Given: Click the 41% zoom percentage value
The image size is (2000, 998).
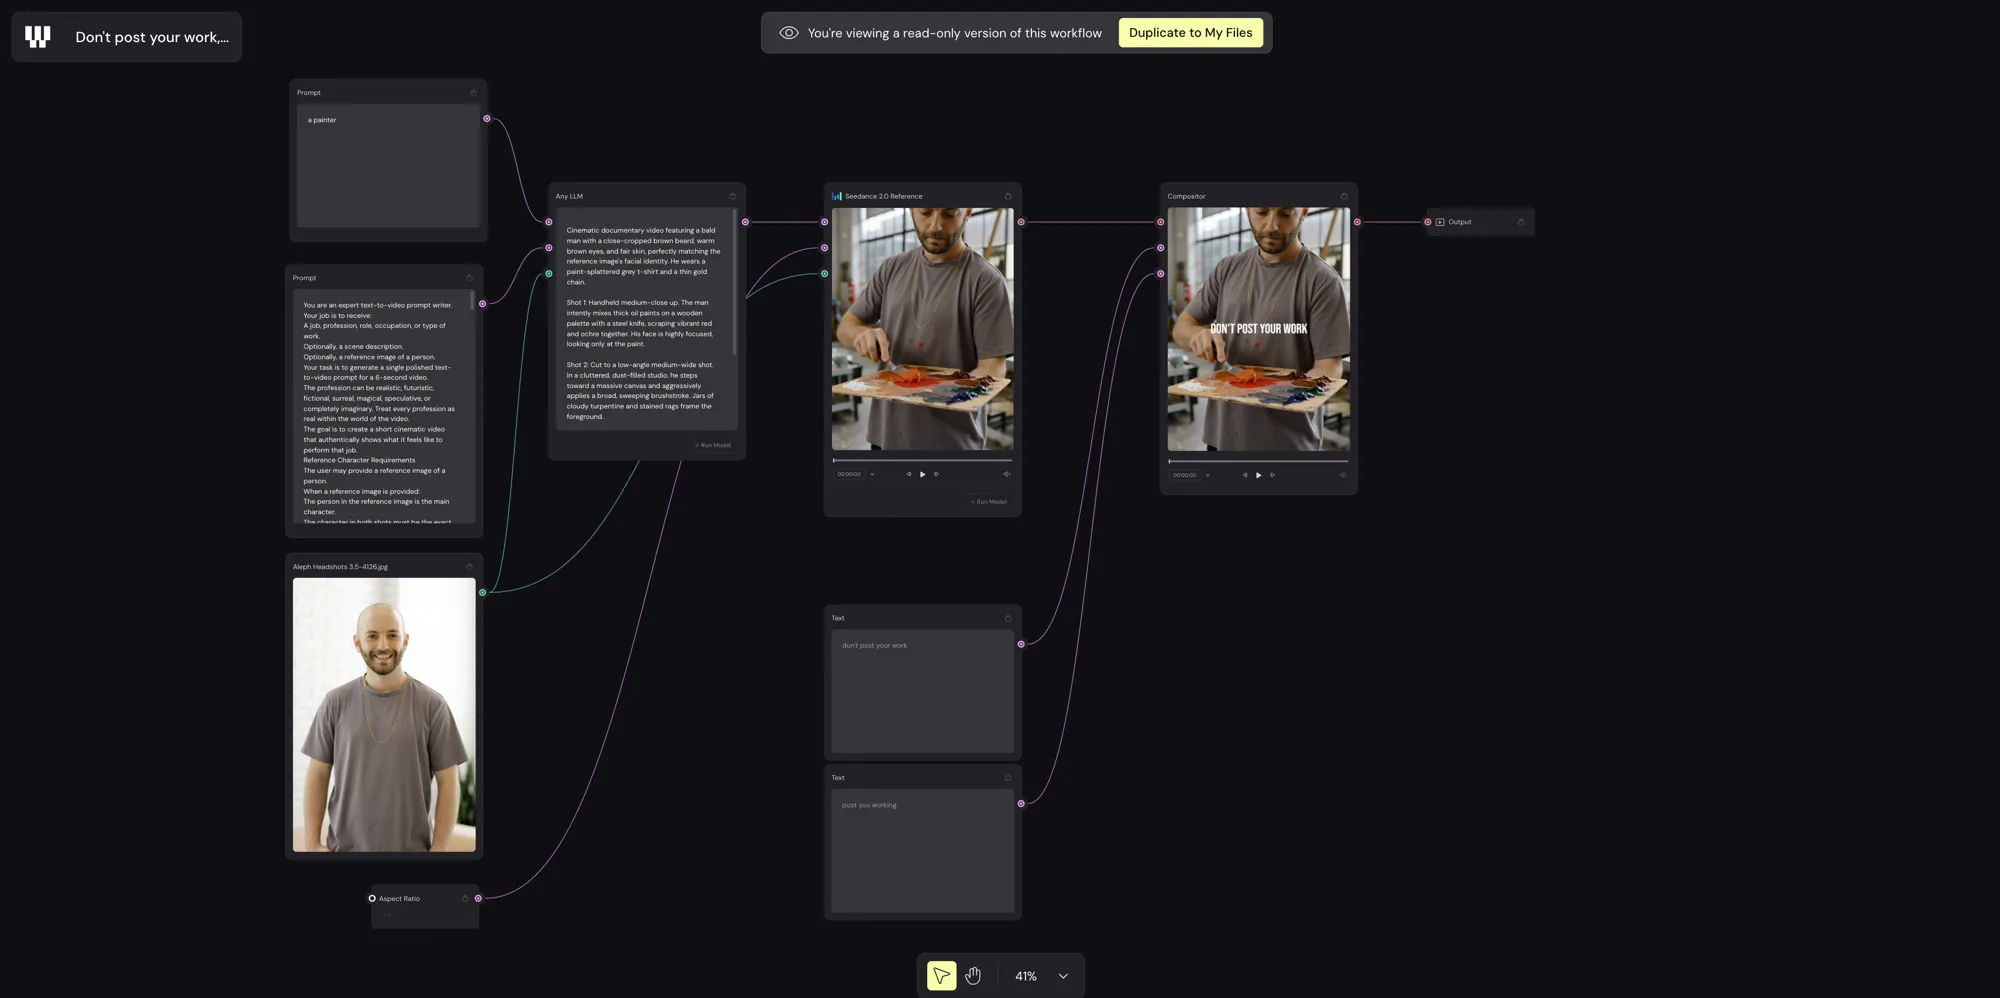Looking at the screenshot, I should point(1026,976).
